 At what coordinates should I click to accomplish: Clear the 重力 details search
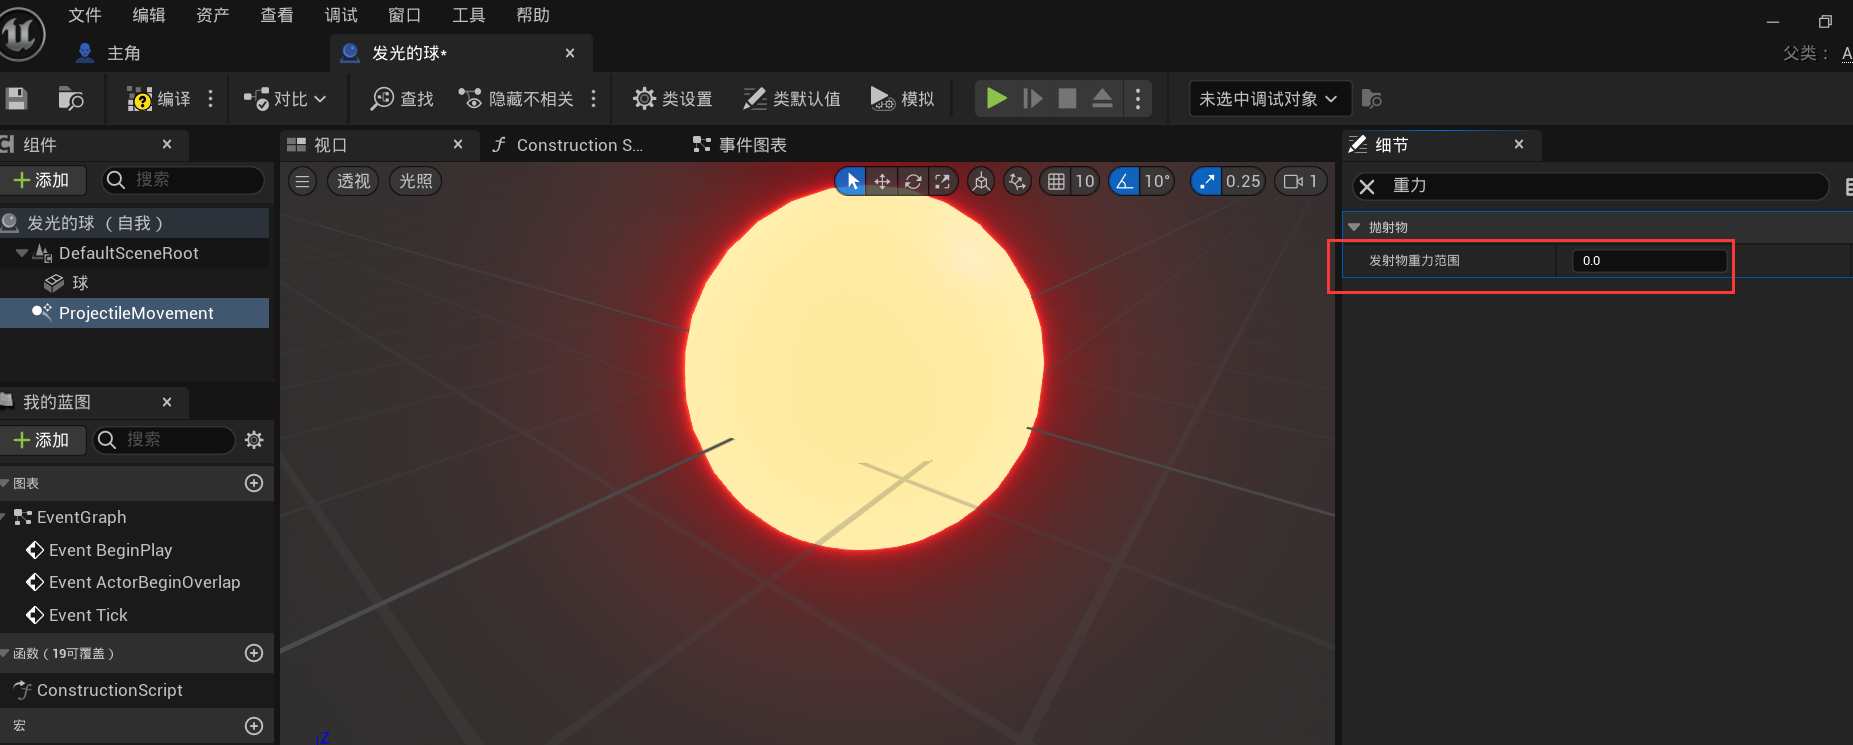click(x=1367, y=186)
